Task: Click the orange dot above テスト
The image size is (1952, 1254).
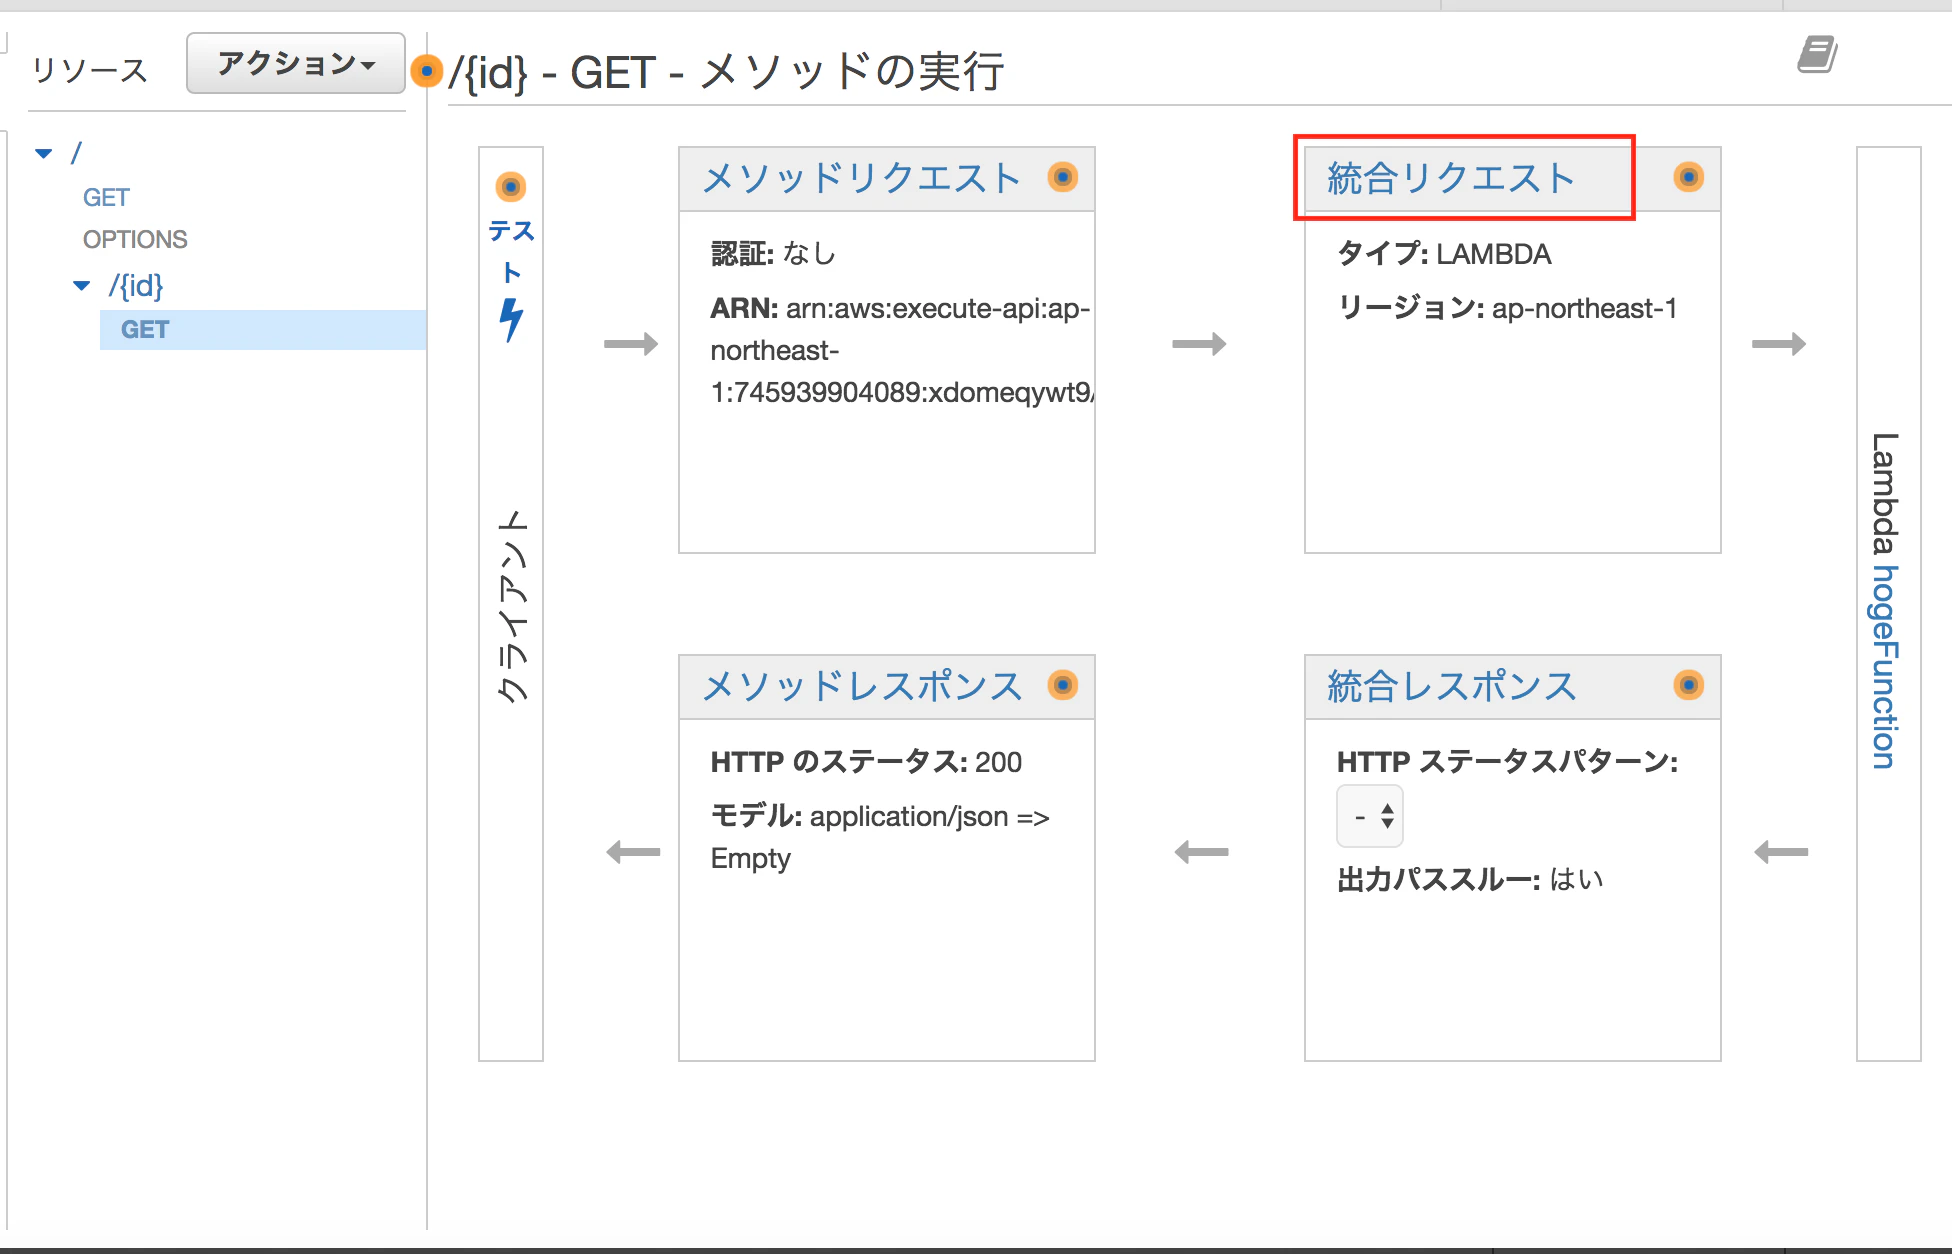Action: [511, 186]
